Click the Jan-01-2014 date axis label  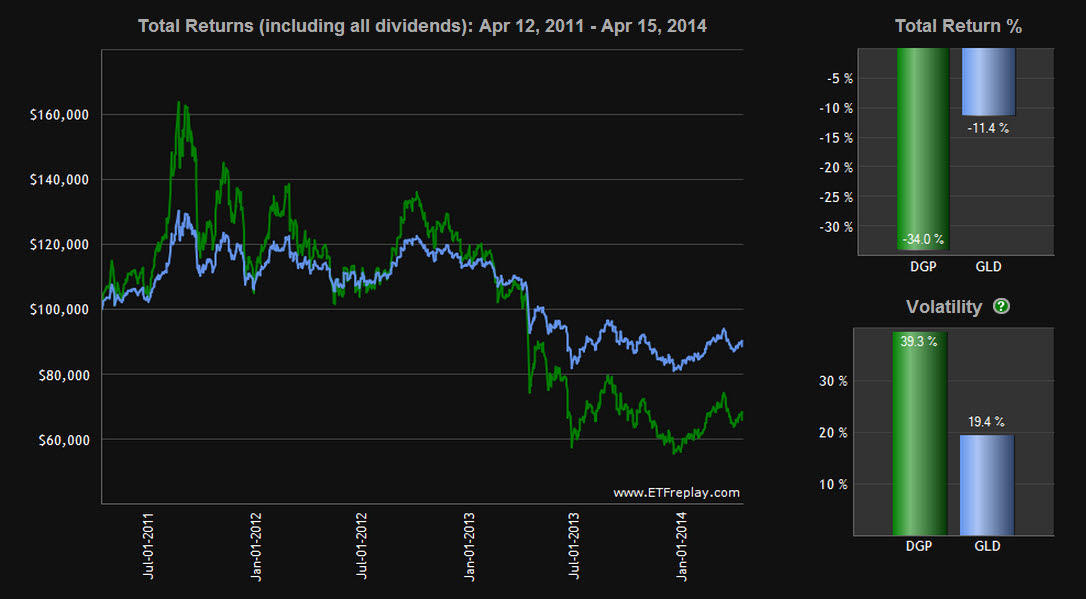tap(681, 546)
